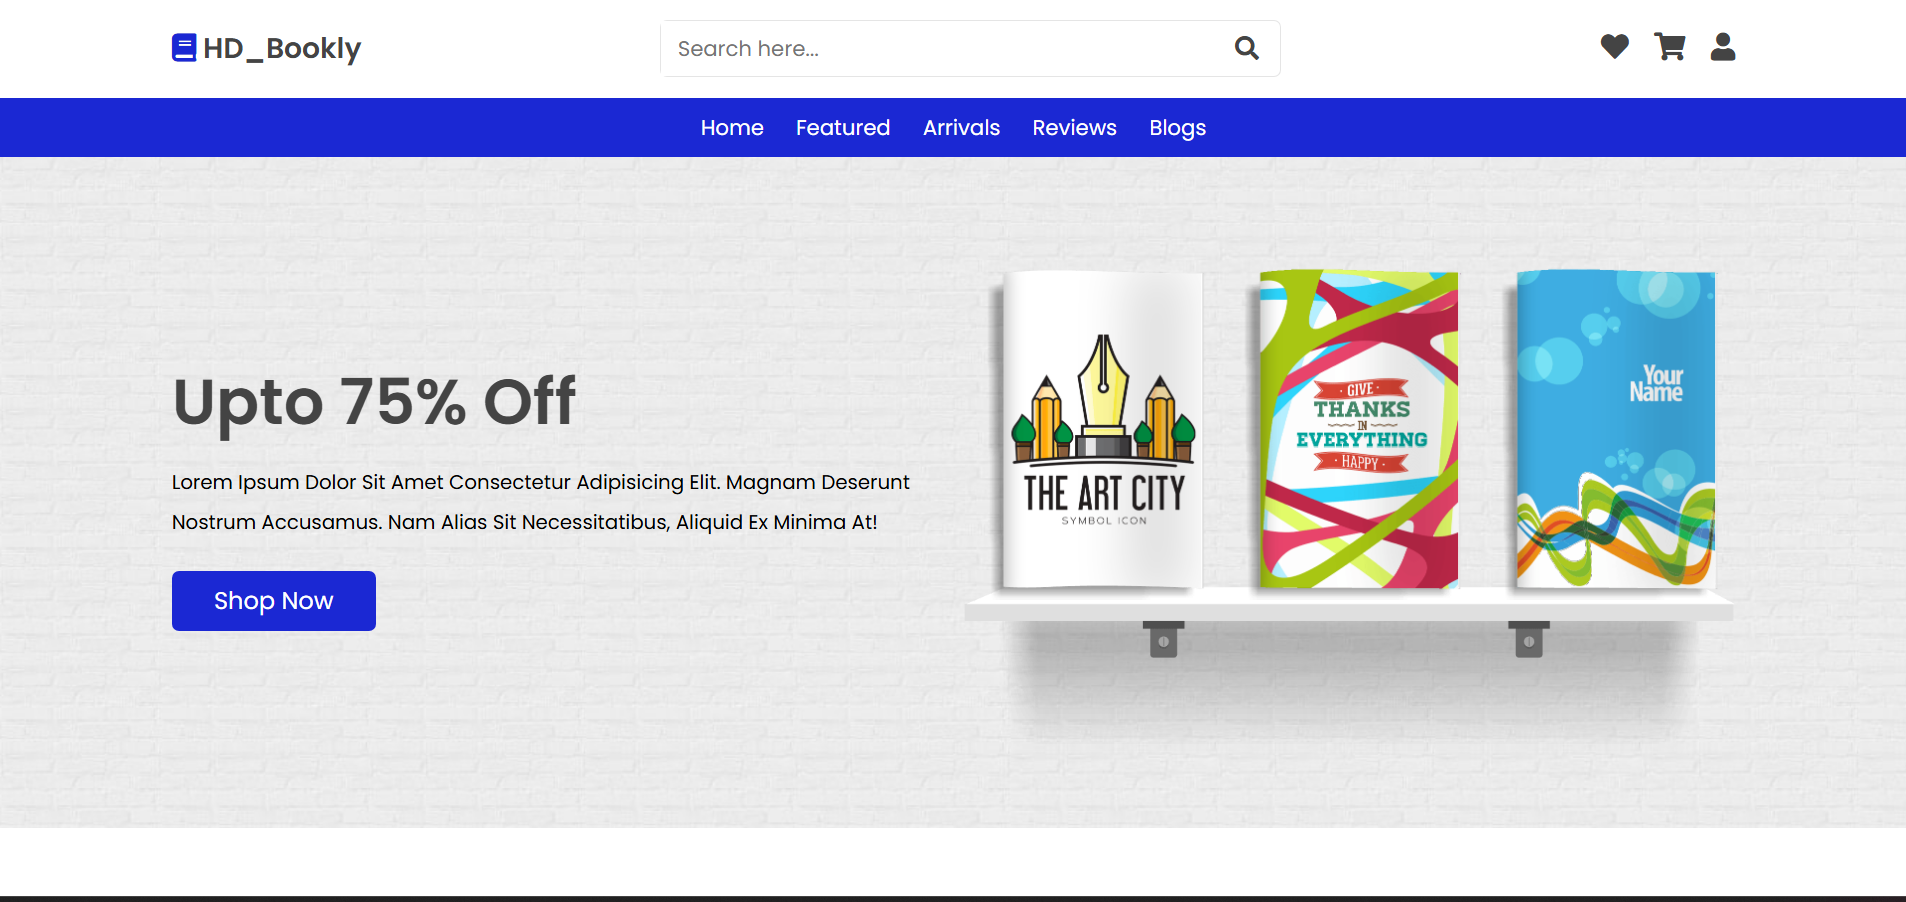Screen dimensions: 1906x902
Task: Open the Featured nav link
Action: (x=842, y=128)
